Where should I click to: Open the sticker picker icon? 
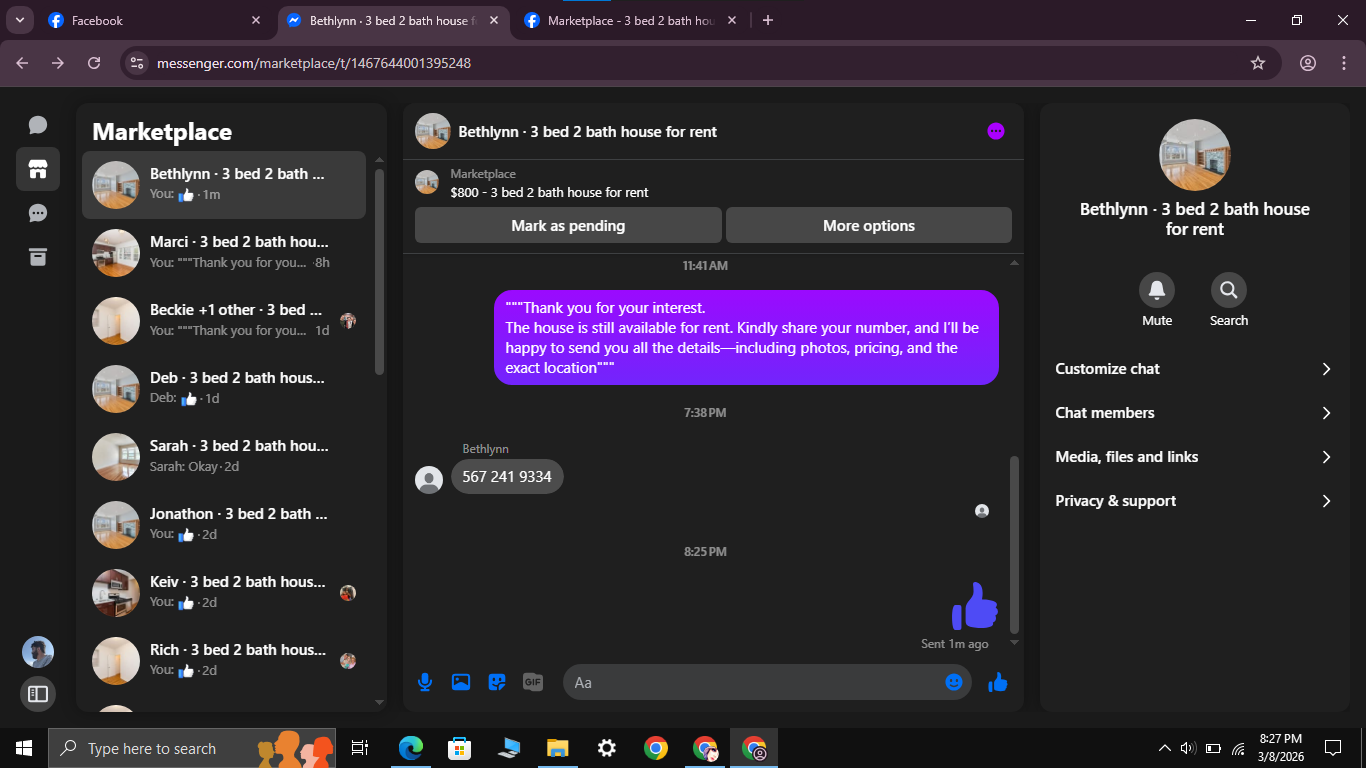[x=497, y=682]
